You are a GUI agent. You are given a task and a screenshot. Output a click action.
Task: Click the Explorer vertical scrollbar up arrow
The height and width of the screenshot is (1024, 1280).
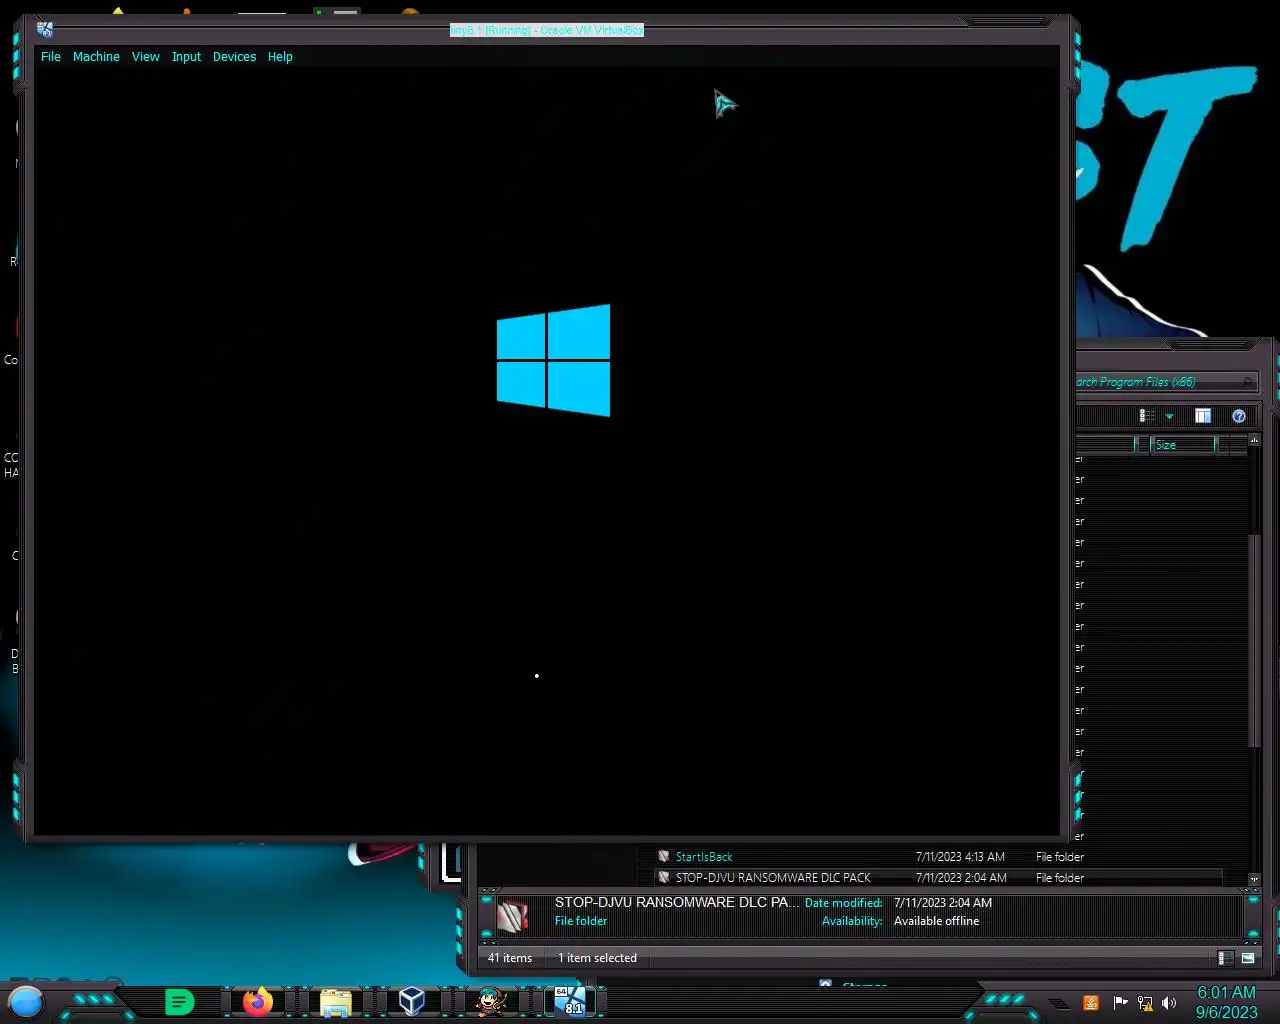(x=1254, y=440)
